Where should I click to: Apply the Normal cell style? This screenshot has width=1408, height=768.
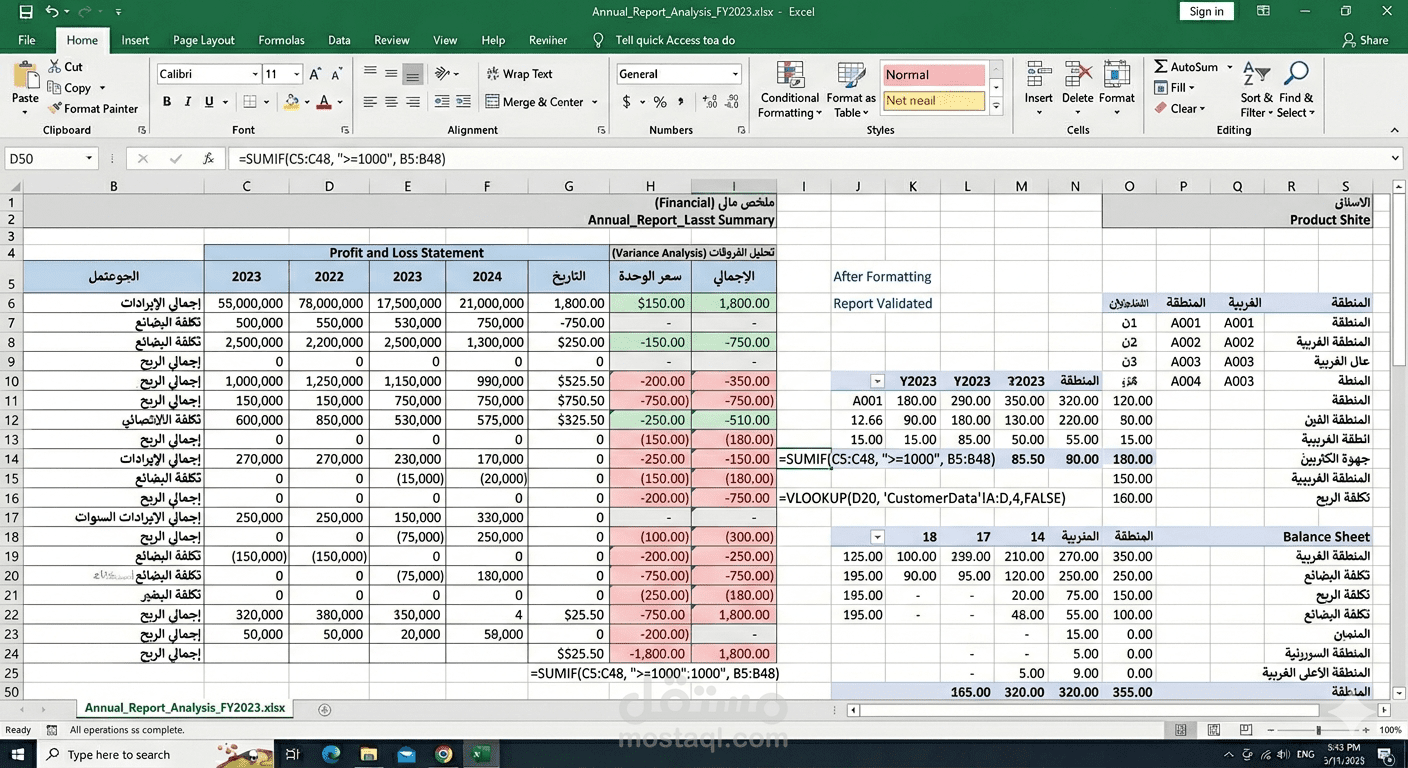coord(933,75)
